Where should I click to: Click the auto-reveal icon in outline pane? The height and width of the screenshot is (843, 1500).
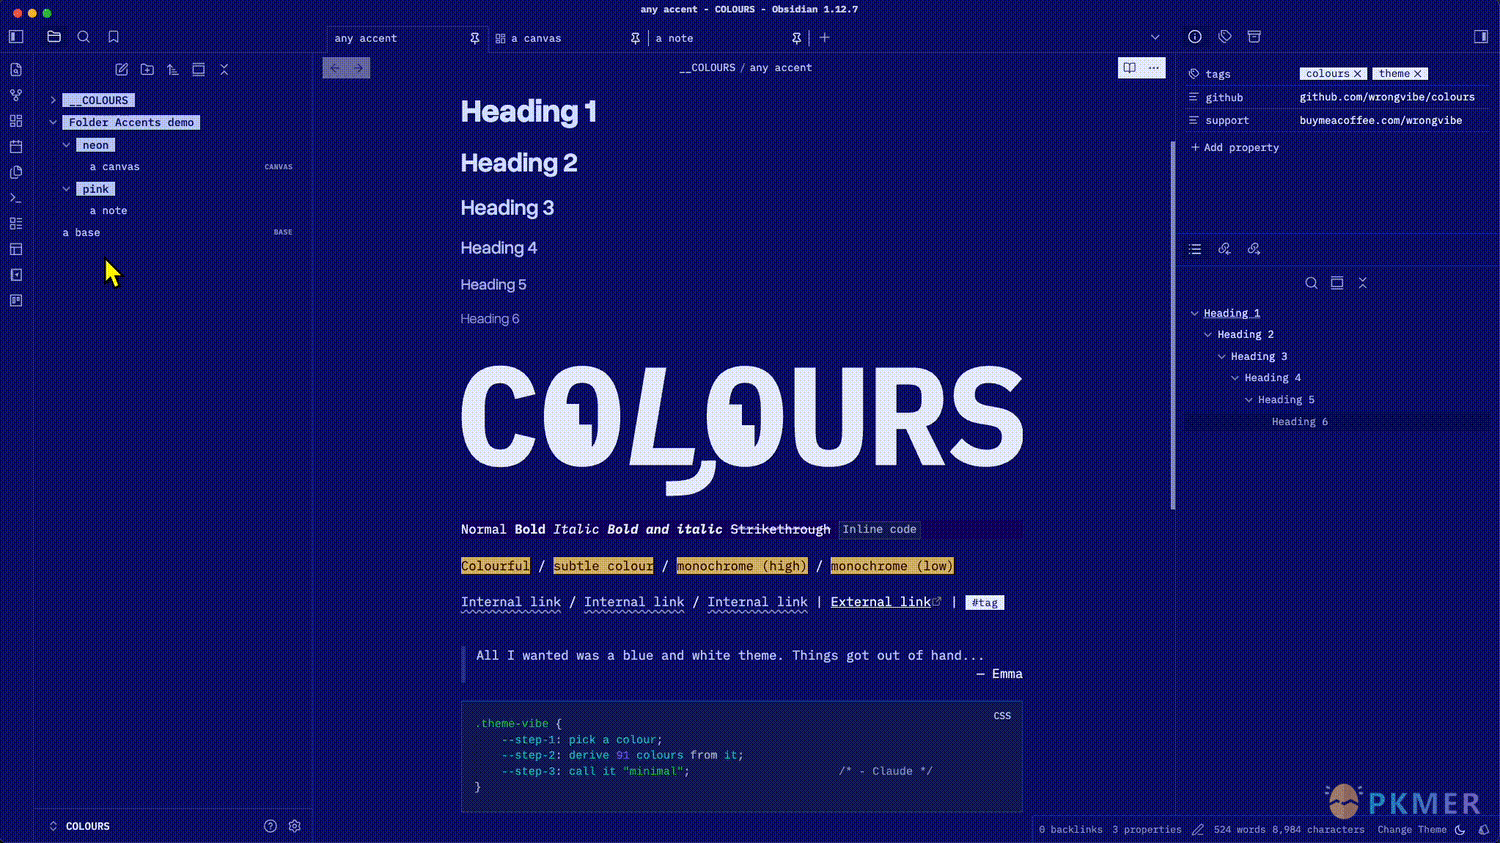point(1337,283)
